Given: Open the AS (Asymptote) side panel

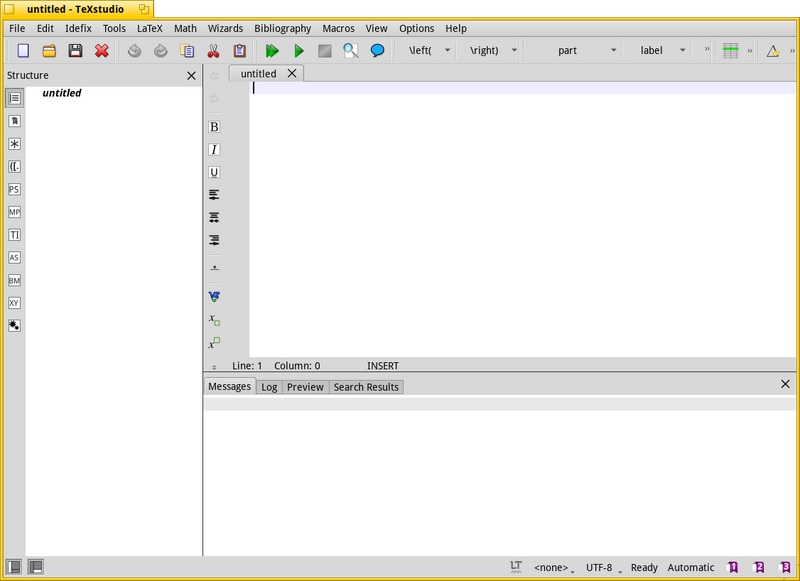Looking at the screenshot, I should click(14, 258).
